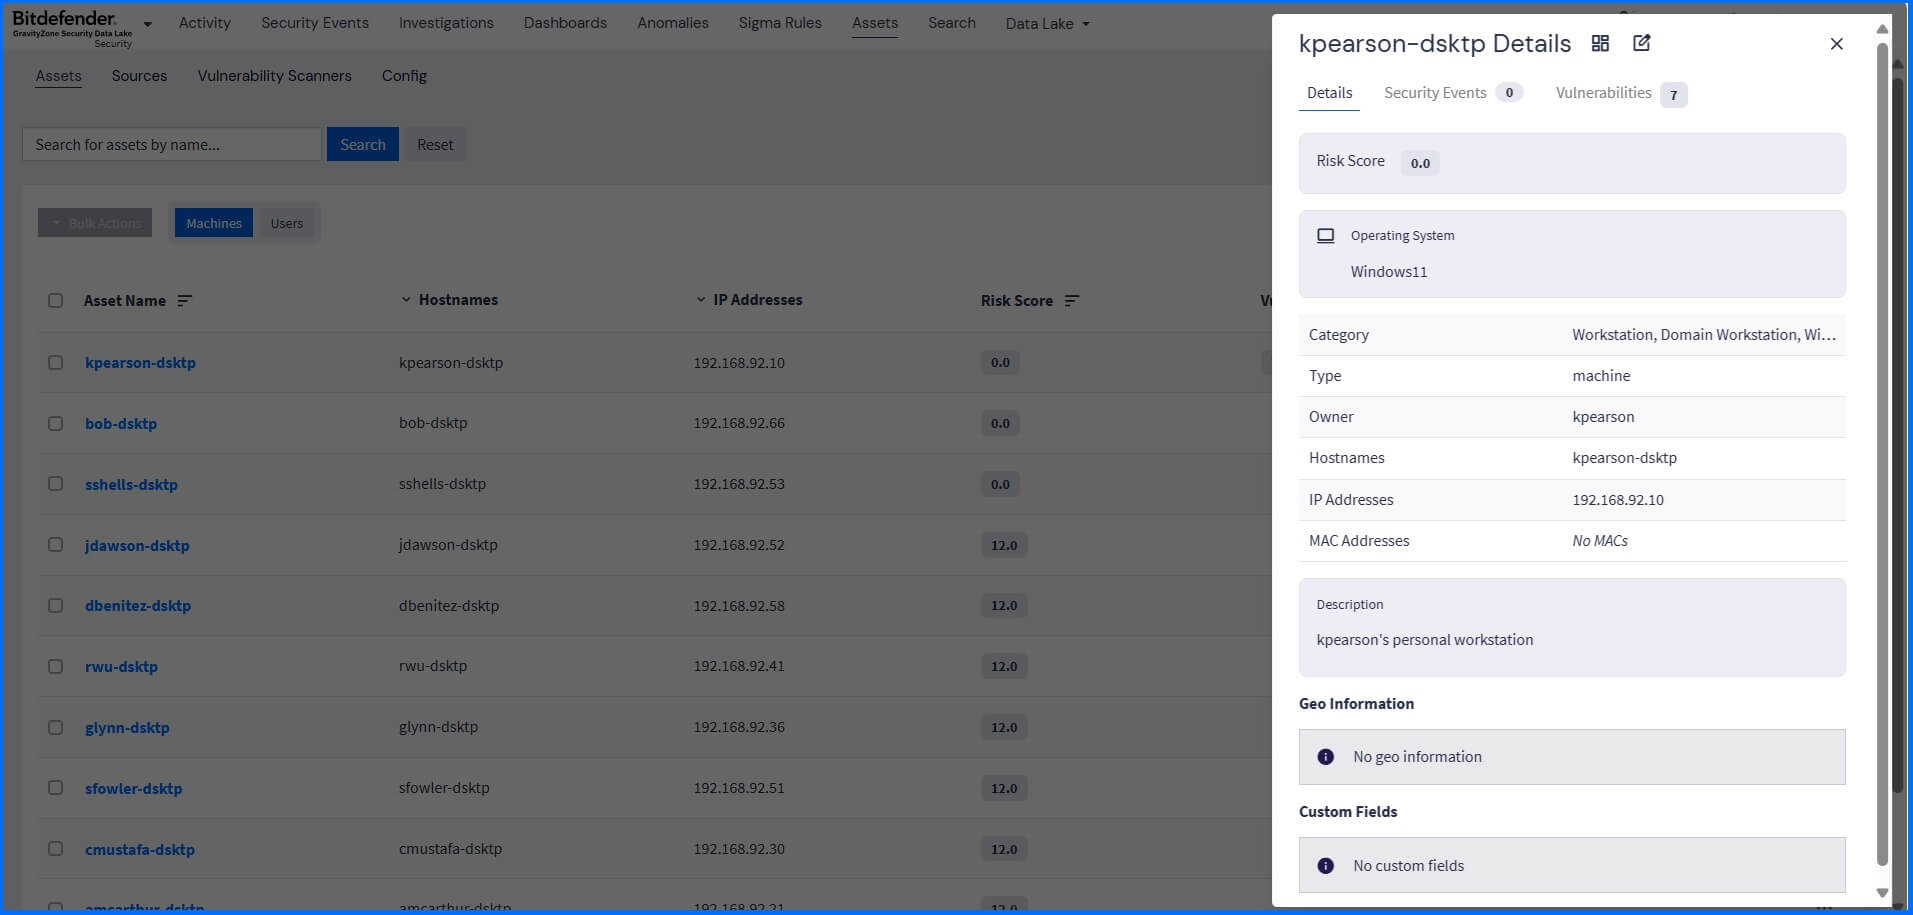Screen dimensions: 1913x915
Task: Click the custom fields info icon
Action: (1325, 866)
